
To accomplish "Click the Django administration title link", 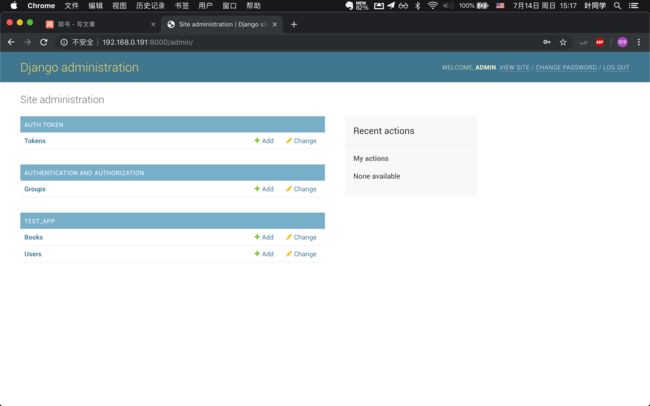I will coord(79,67).
